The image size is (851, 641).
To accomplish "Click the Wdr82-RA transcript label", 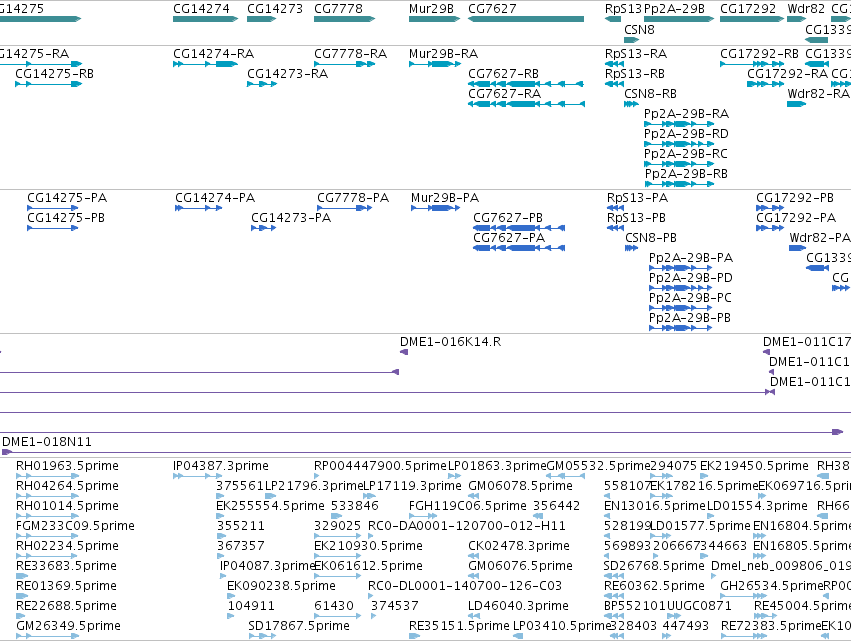I will (x=818, y=94).
